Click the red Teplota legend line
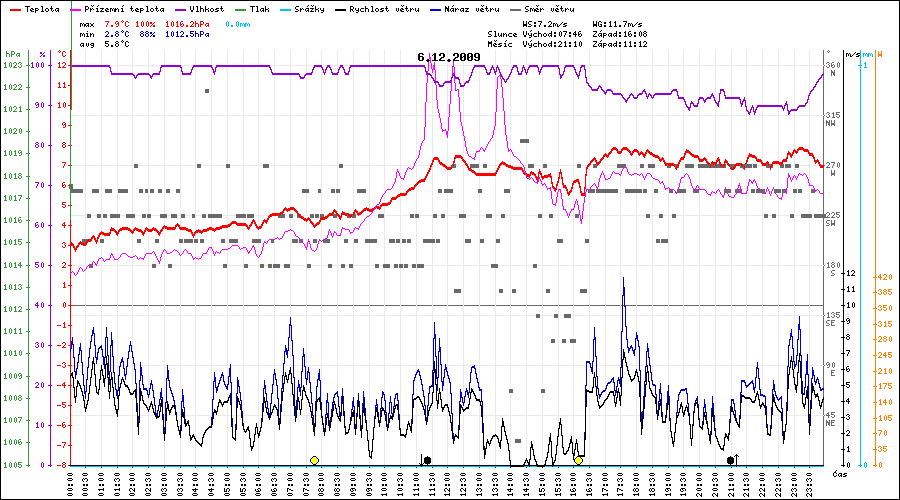 click(x=14, y=8)
